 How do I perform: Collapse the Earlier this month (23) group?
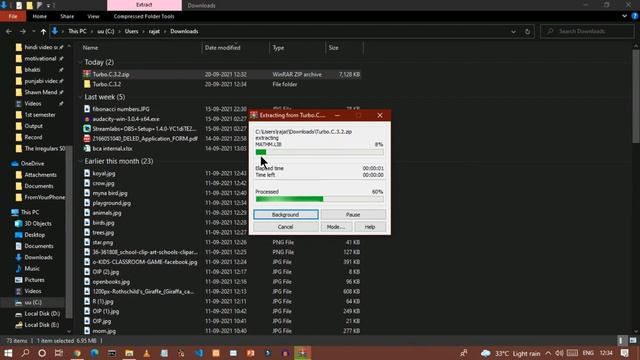(80, 161)
